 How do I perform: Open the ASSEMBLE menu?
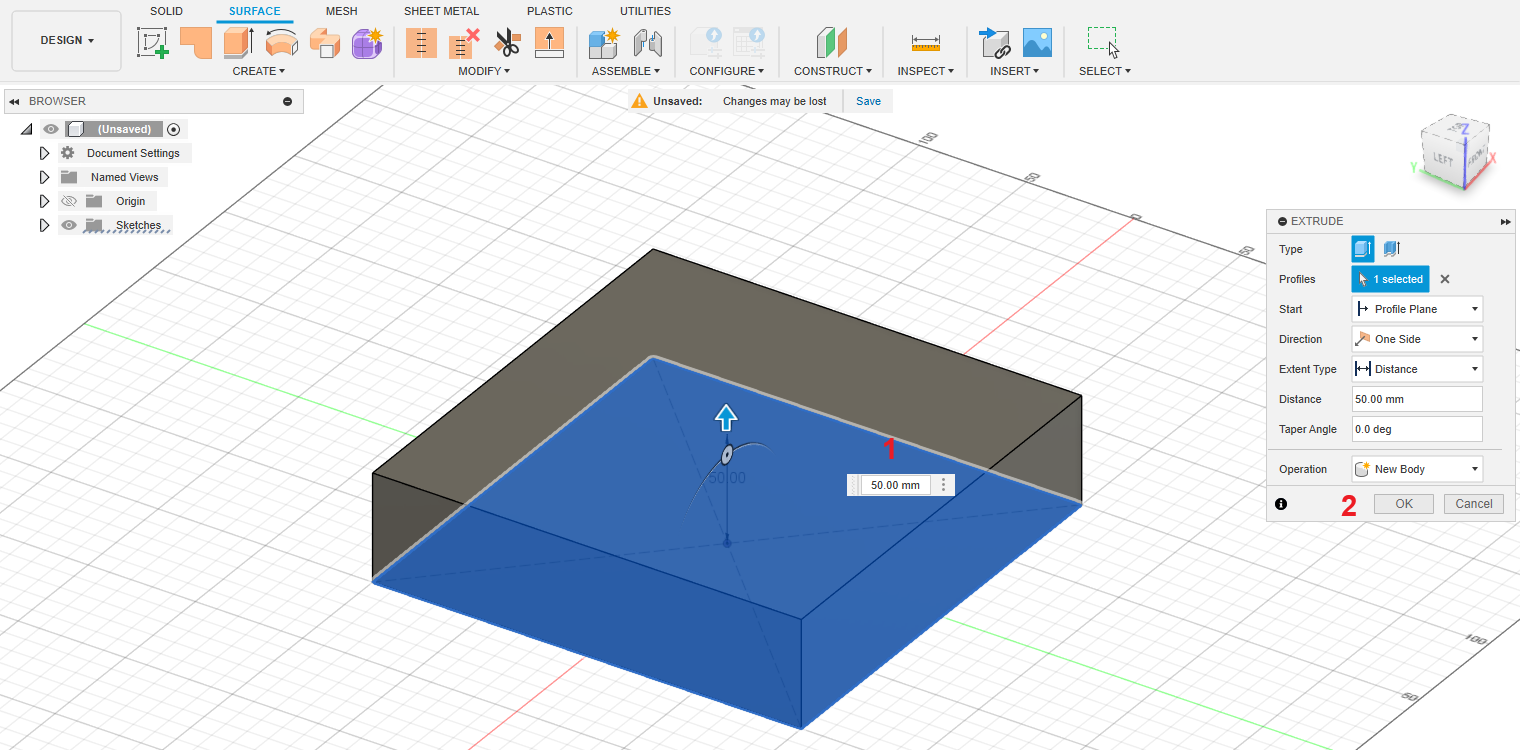[x=626, y=71]
